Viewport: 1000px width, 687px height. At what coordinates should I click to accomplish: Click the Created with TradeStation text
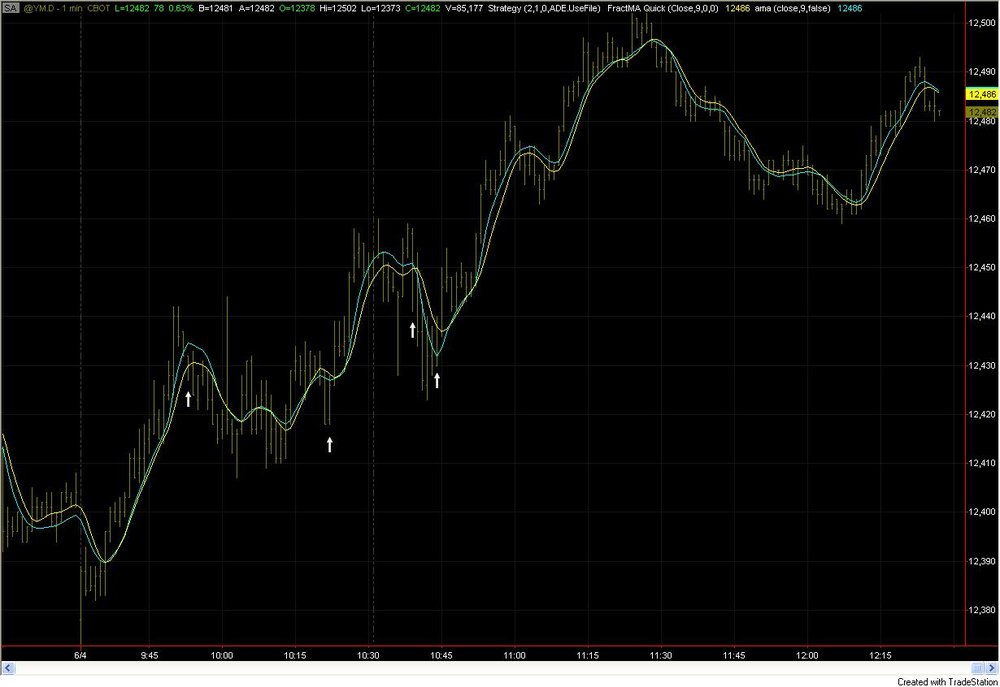coord(946,682)
